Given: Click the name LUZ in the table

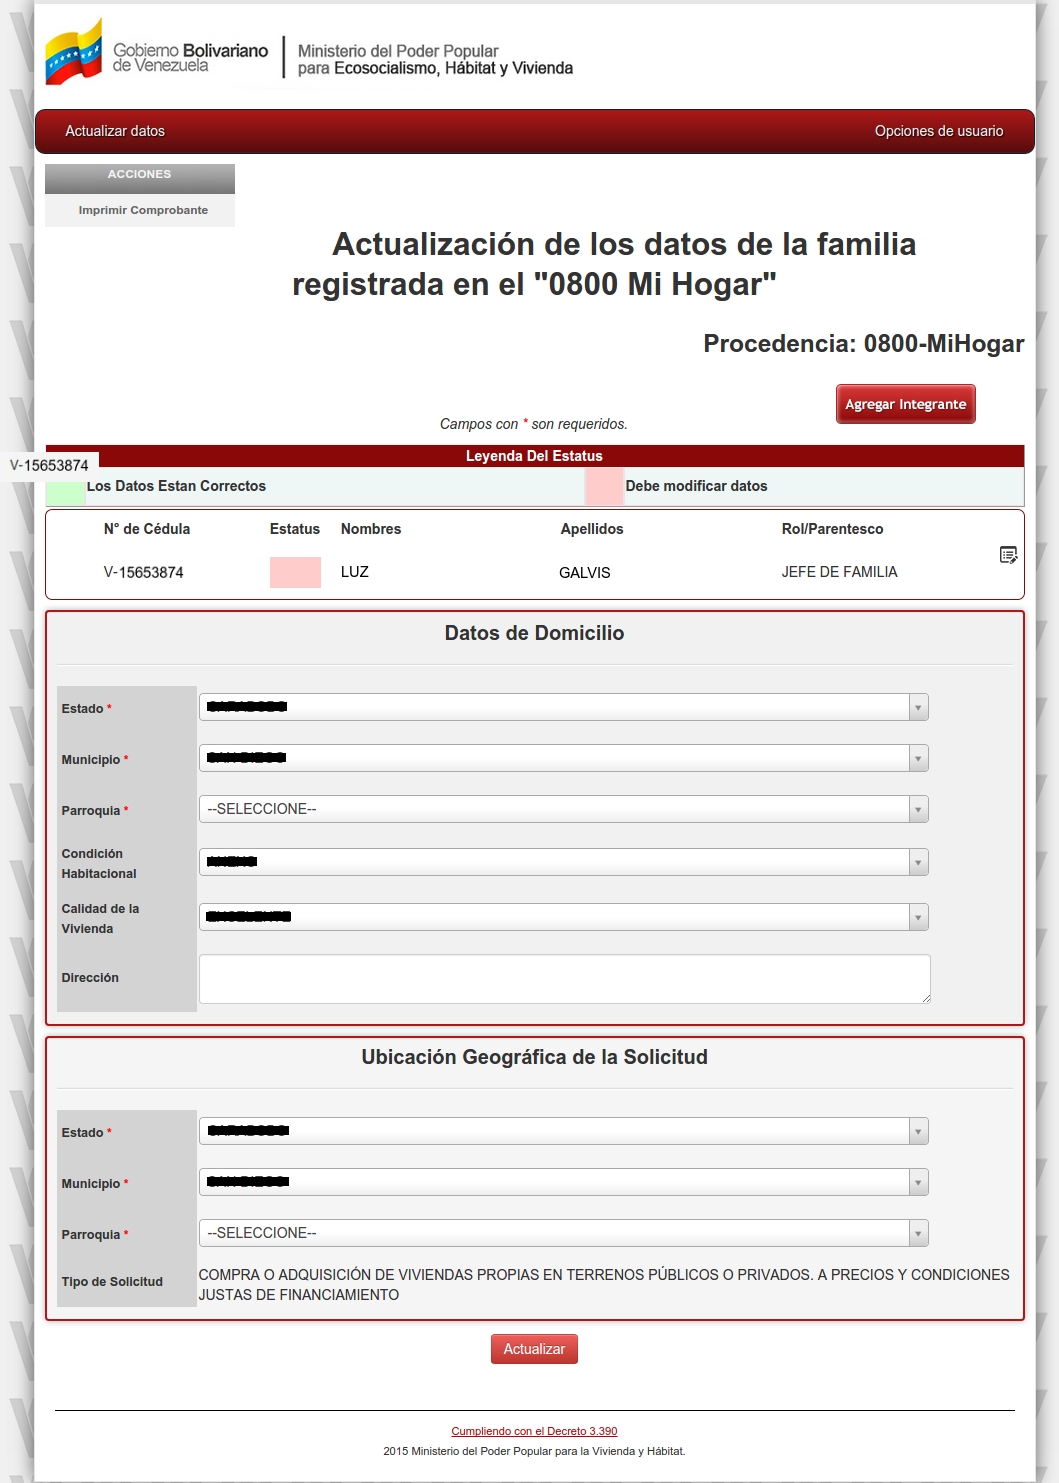Looking at the screenshot, I should [x=355, y=572].
